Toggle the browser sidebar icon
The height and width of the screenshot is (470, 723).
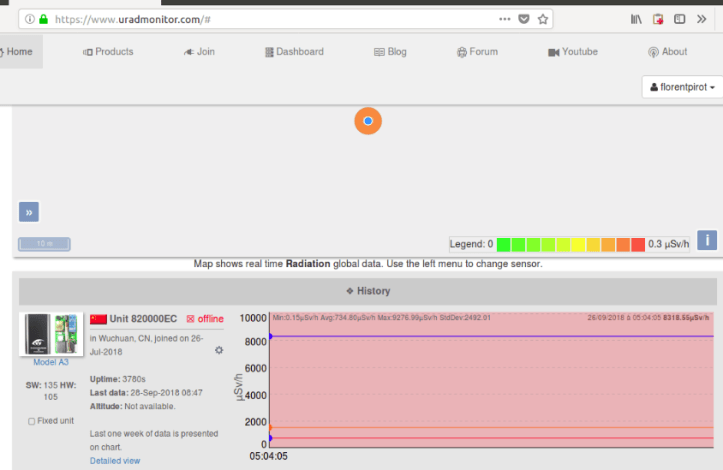pos(680,19)
